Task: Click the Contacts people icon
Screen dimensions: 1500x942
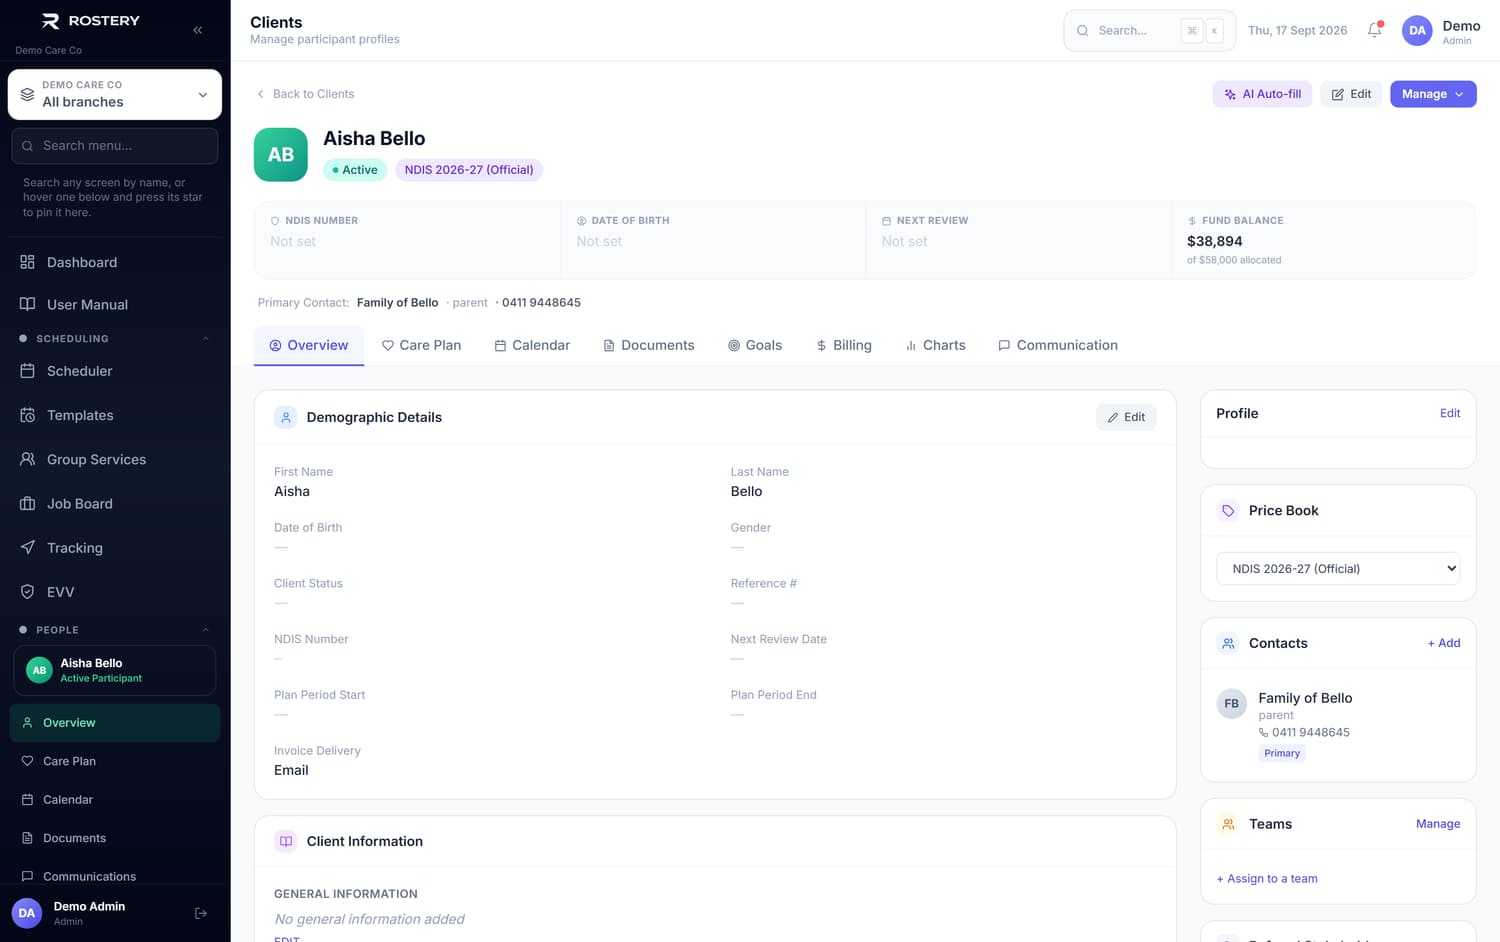Action: [x=1228, y=643]
